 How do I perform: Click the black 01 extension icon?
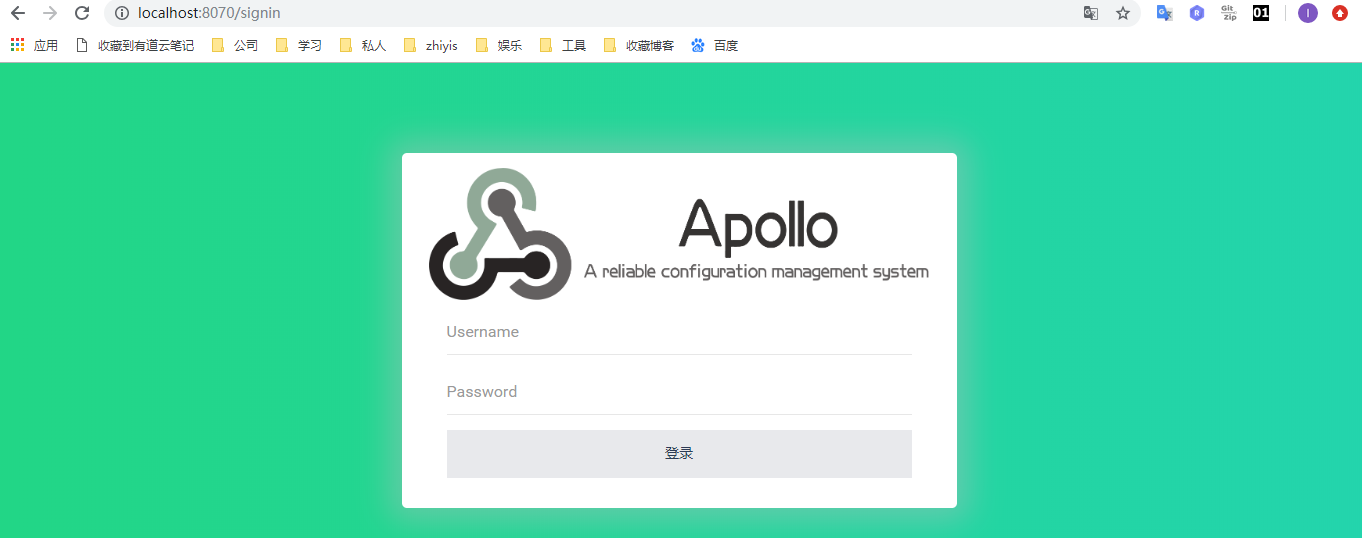[x=1261, y=13]
